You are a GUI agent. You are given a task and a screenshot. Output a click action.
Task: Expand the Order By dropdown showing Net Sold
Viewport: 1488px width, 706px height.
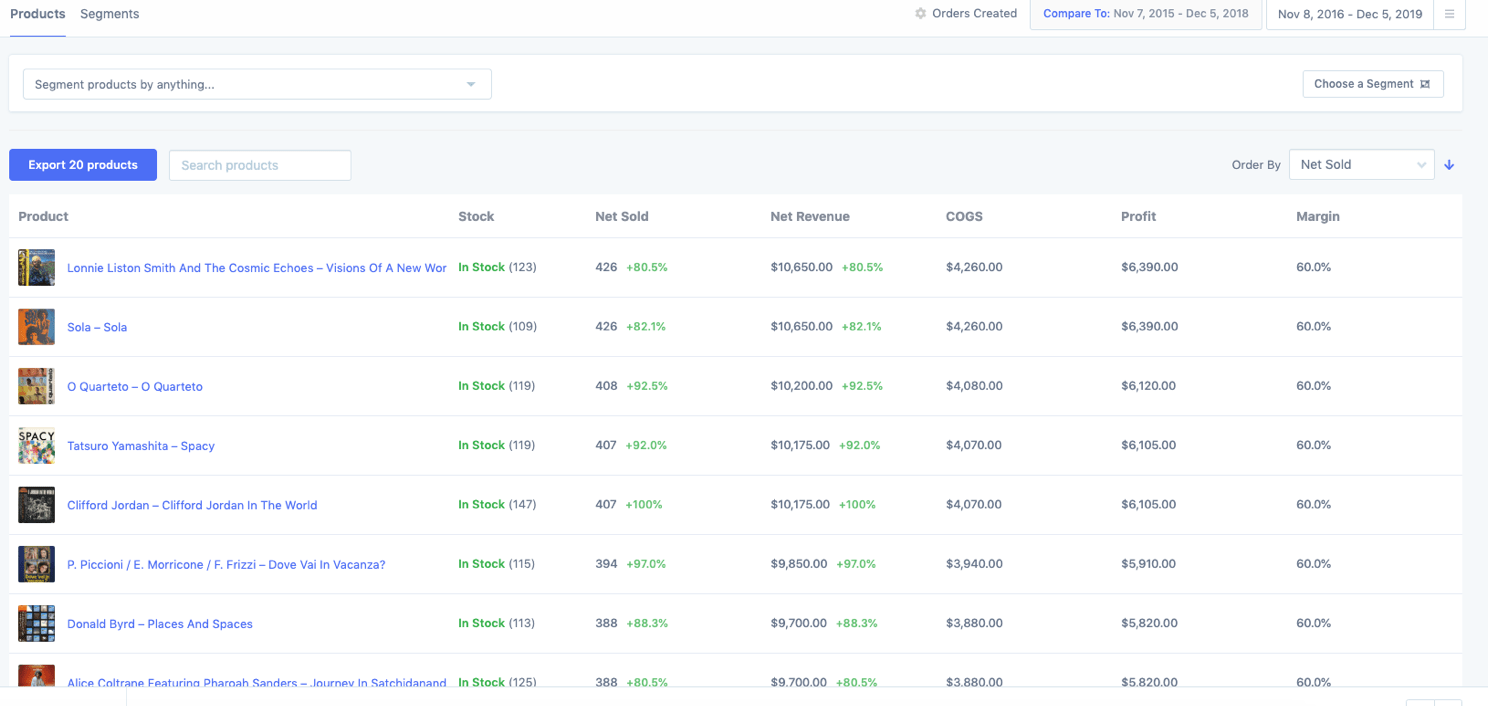tap(1361, 164)
